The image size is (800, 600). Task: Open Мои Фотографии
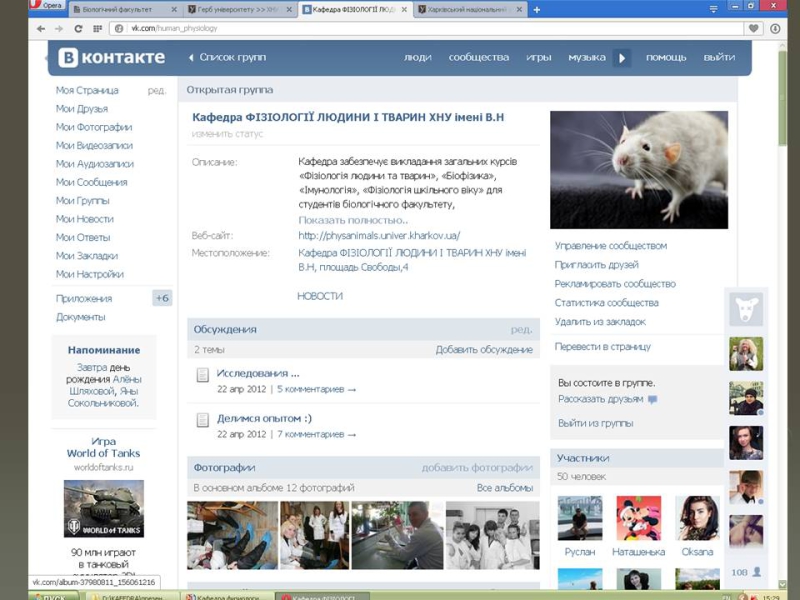tap(94, 127)
